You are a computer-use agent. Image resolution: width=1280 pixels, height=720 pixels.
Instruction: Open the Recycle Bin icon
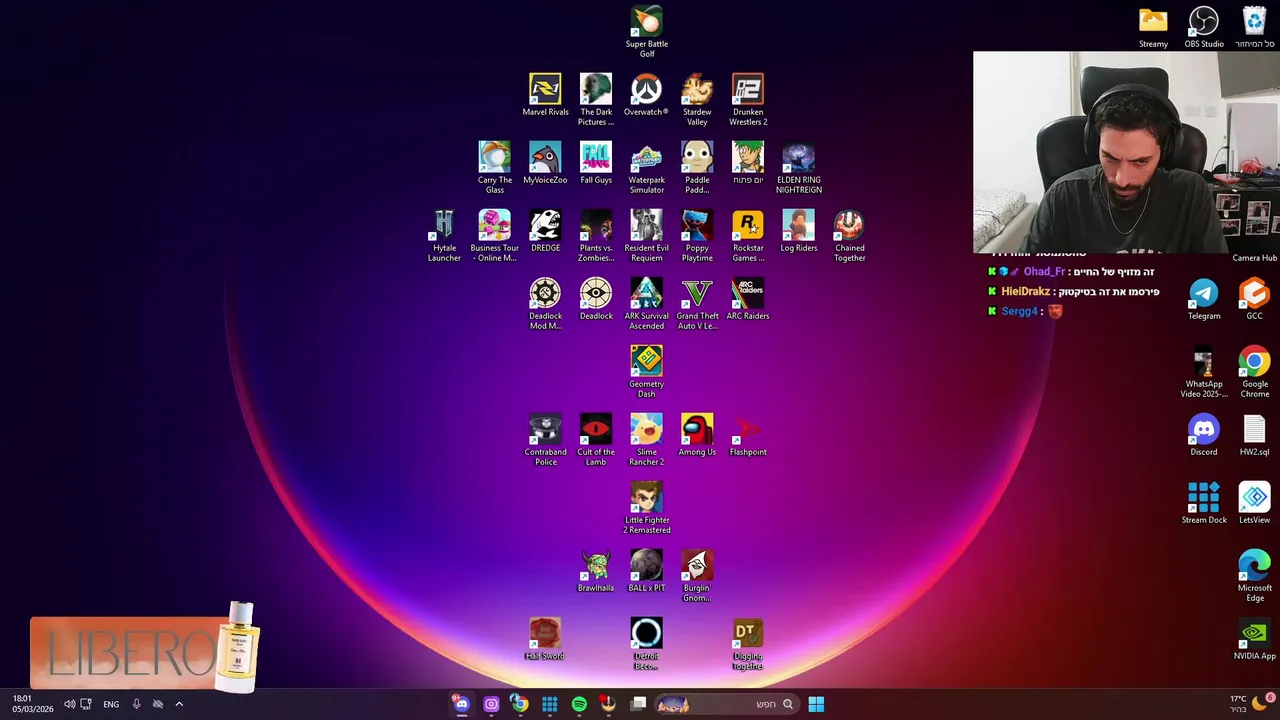(x=1254, y=27)
